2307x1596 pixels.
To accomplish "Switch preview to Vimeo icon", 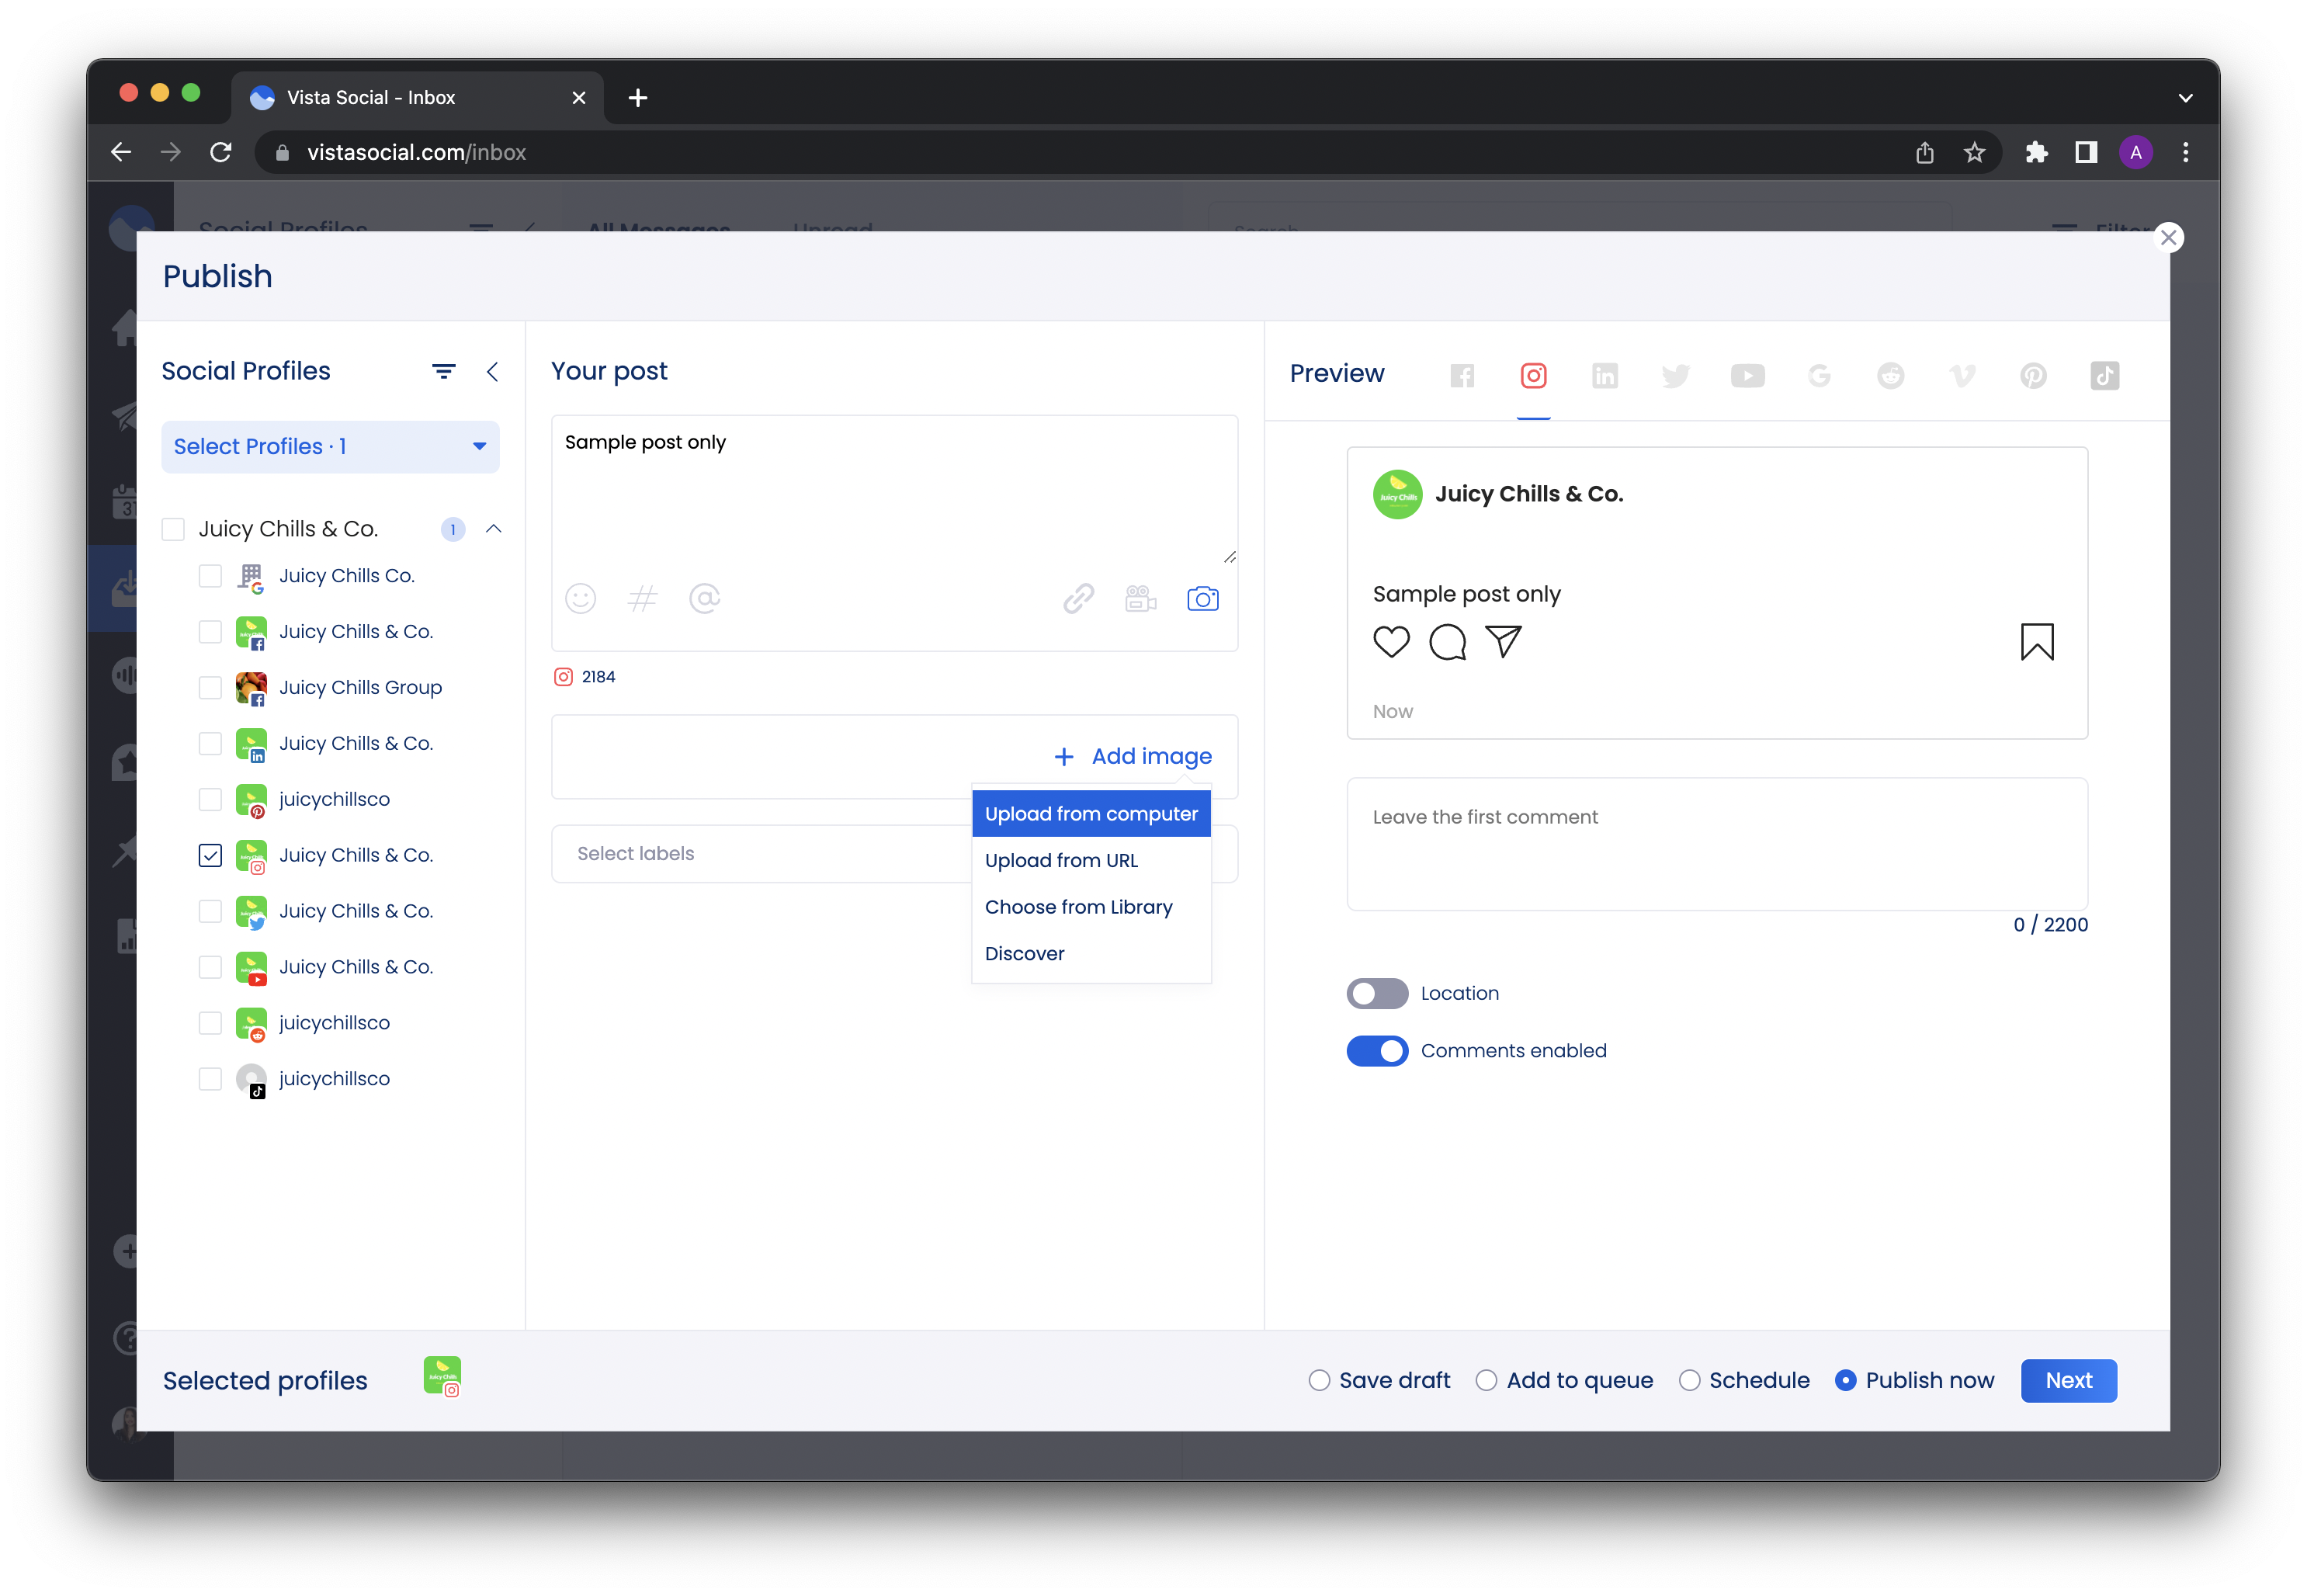I will coord(1961,376).
